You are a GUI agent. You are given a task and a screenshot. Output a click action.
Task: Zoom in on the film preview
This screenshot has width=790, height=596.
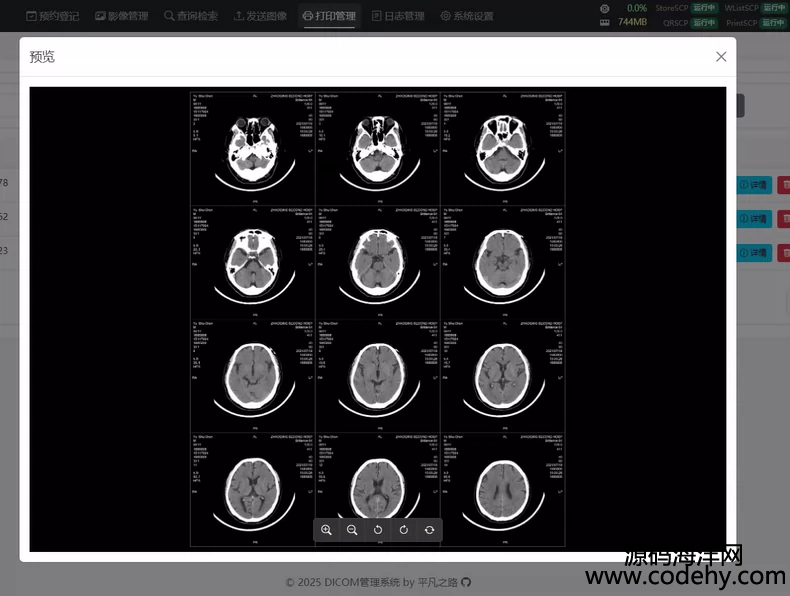click(x=326, y=530)
